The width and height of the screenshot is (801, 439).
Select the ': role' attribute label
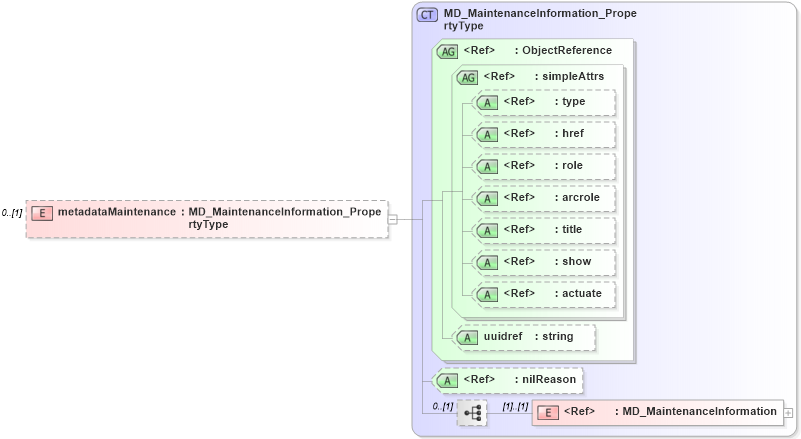pos(569,165)
